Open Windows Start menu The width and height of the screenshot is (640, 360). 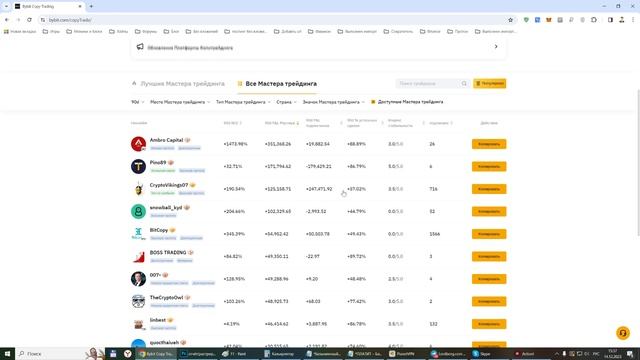point(7,353)
